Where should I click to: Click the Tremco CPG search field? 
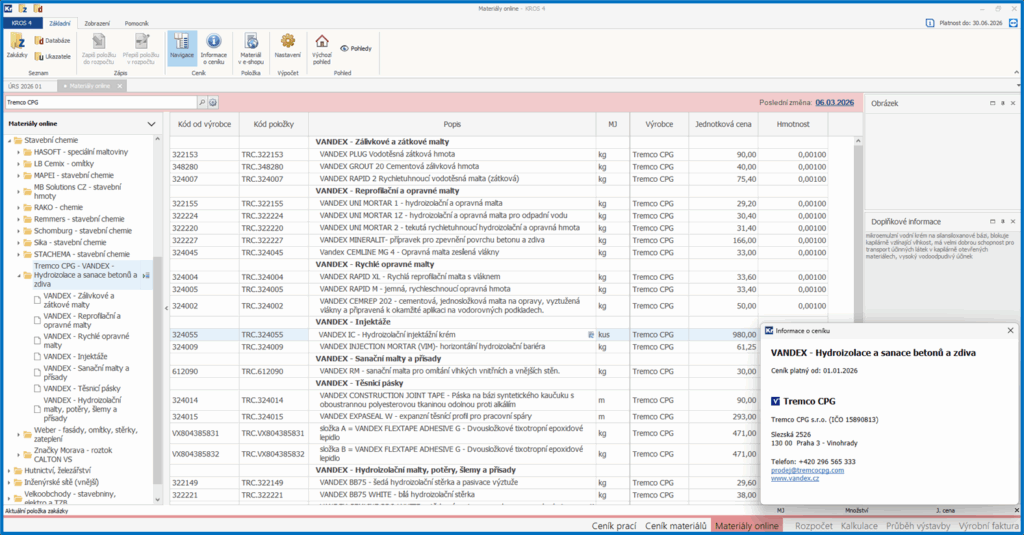tap(98, 102)
